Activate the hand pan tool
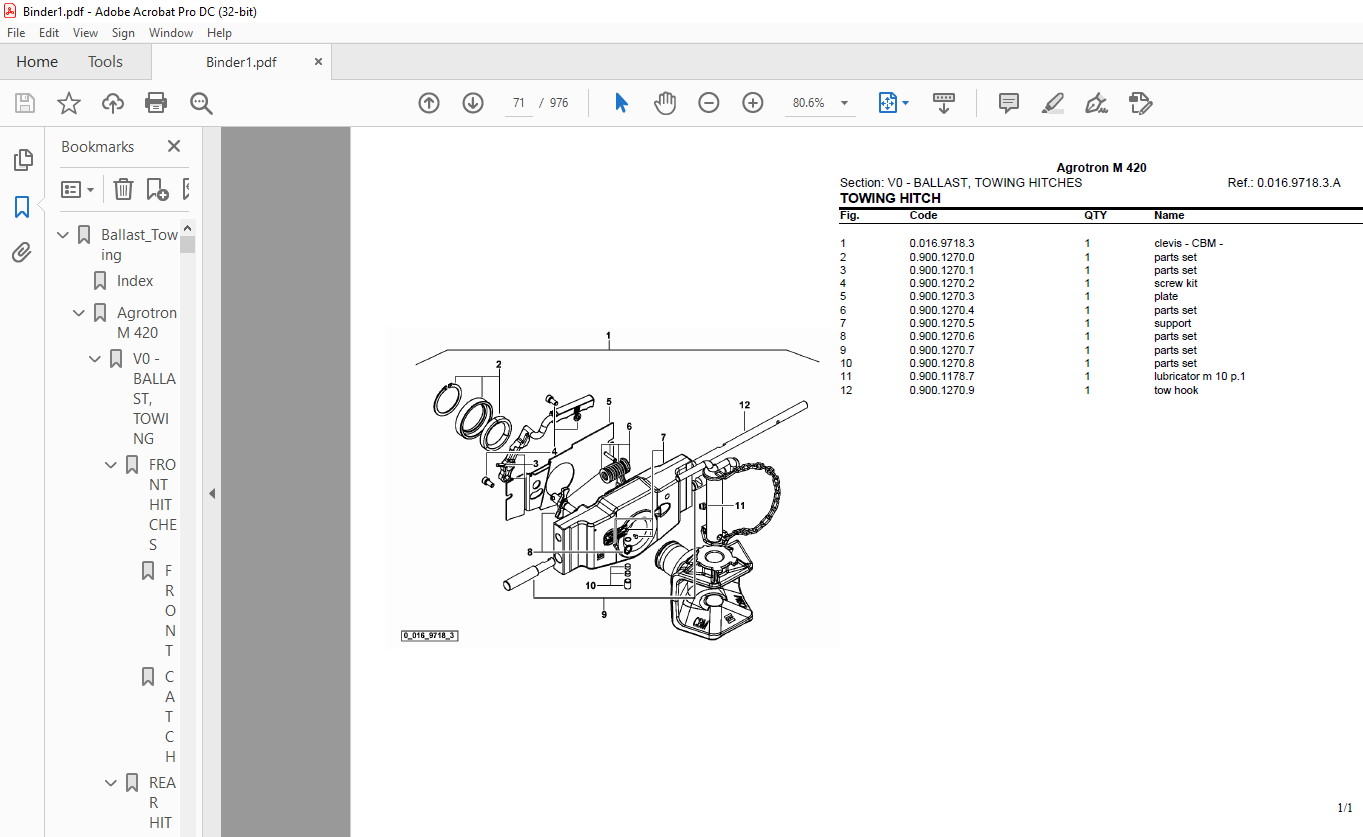 click(665, 103)
